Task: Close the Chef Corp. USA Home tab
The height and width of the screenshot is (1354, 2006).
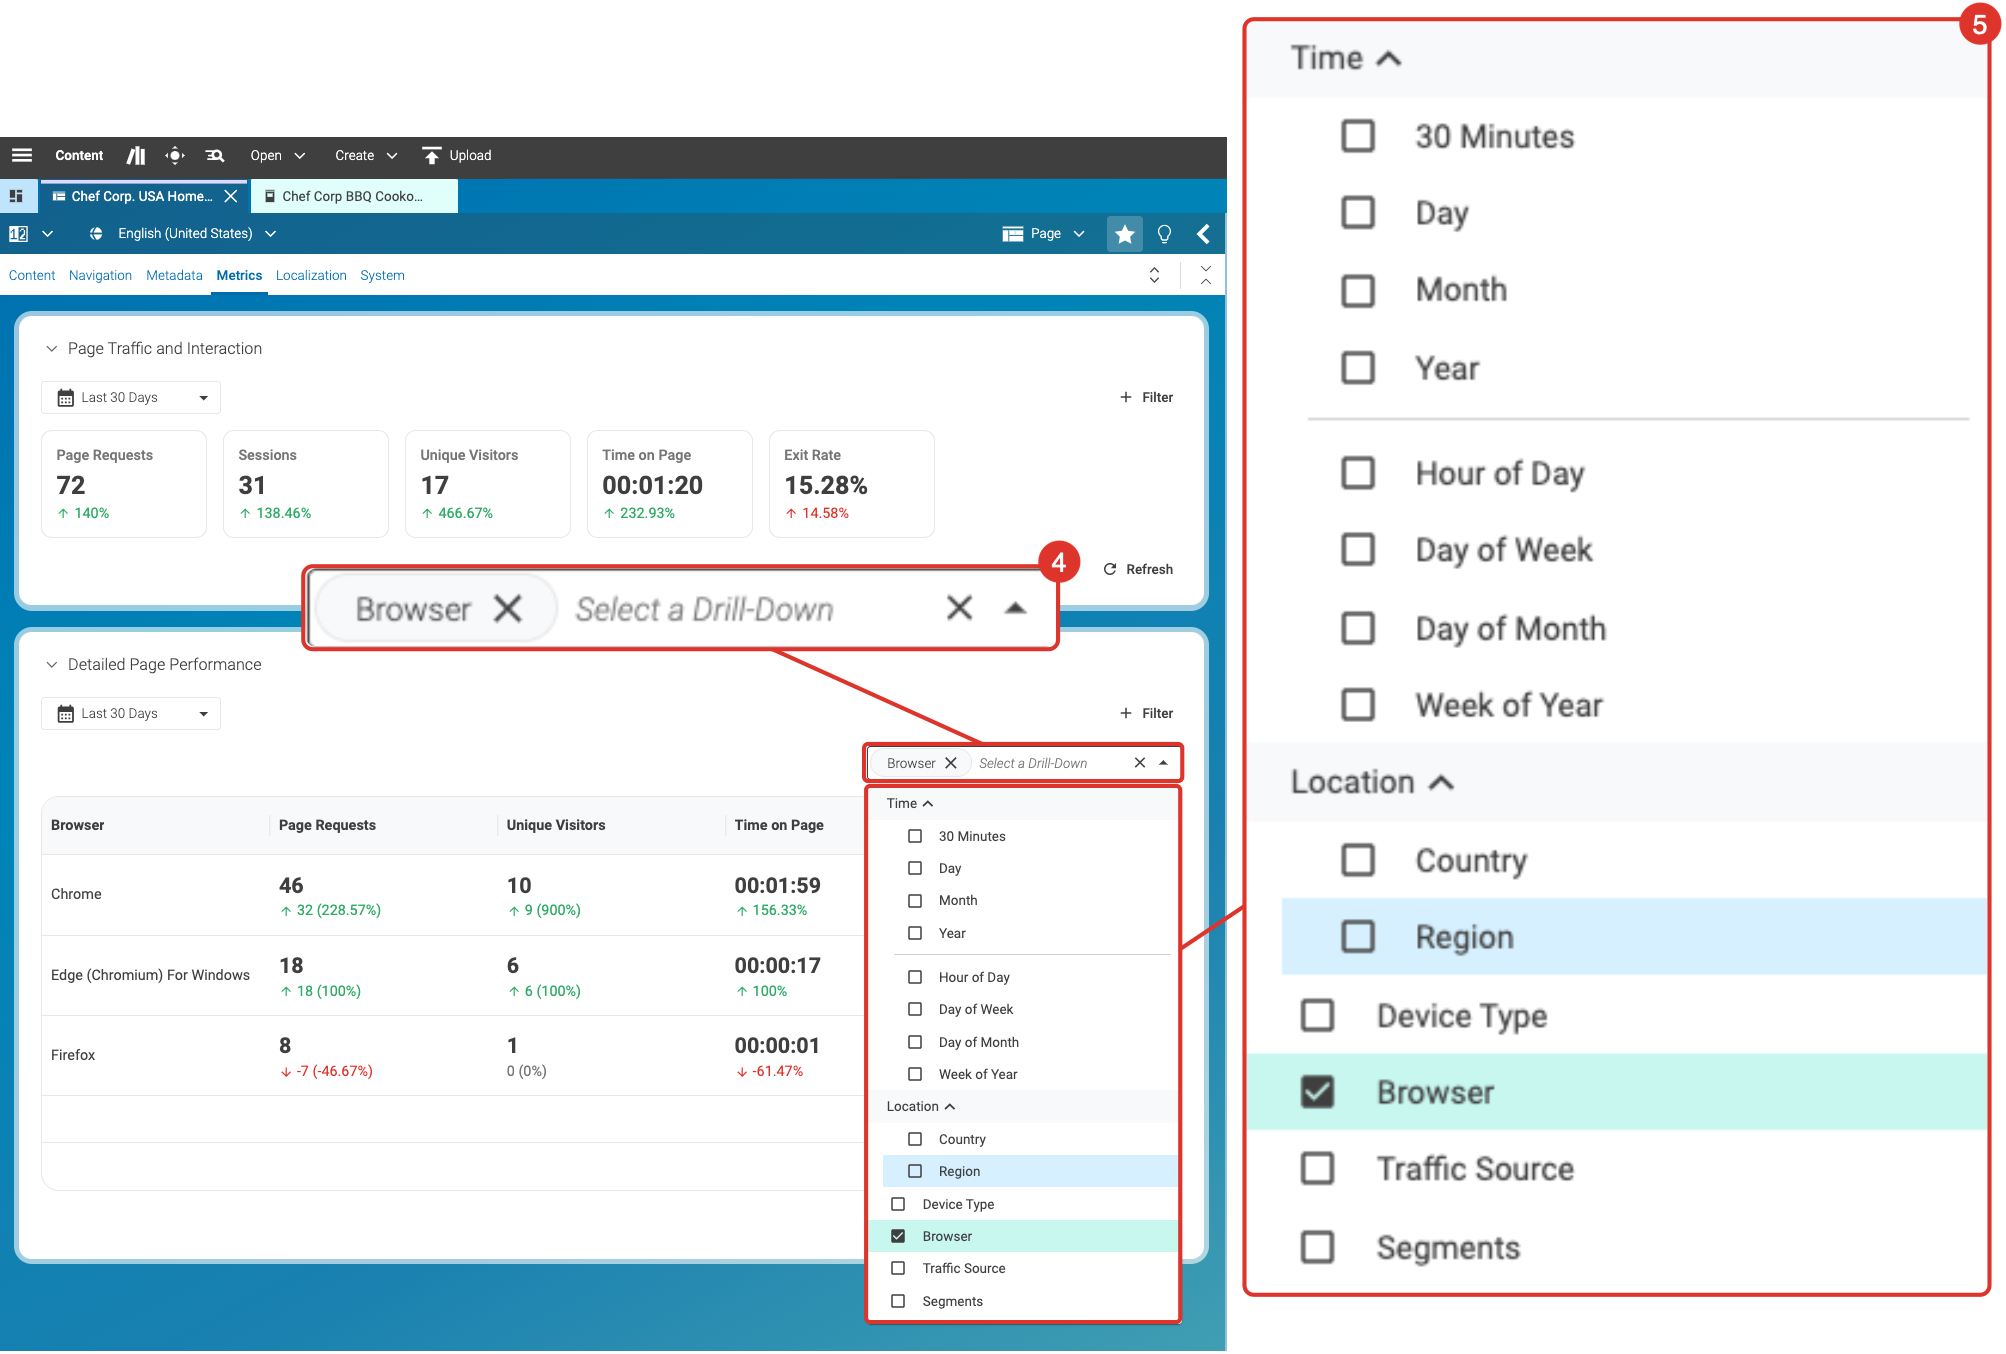Action: pos(231,196)
